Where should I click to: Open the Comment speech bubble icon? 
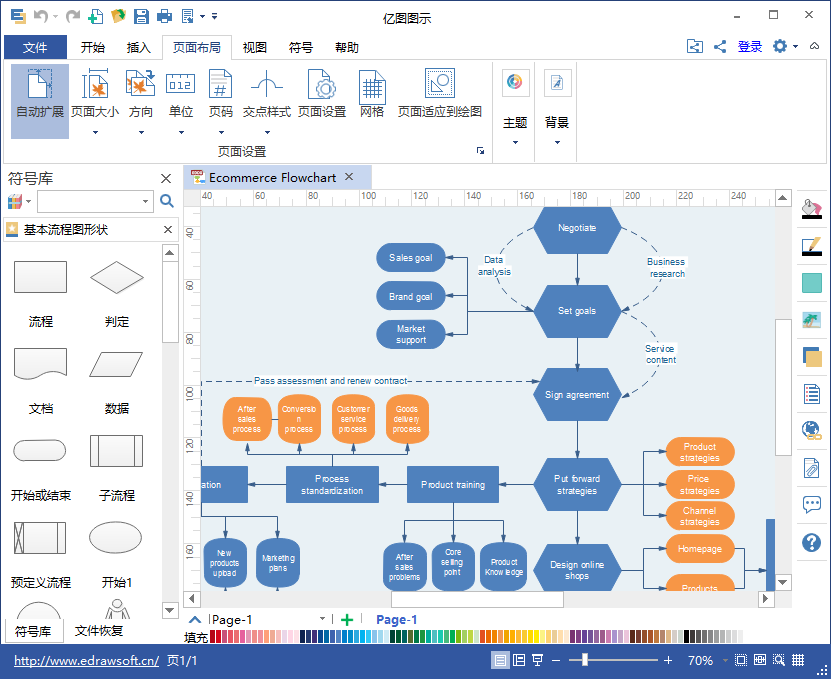point(811,505)
